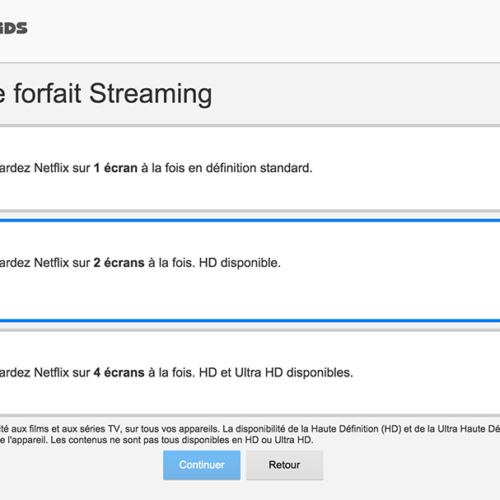Image resolution: width=500 pixels, height=500 pixels.
Task: Click the HD availability disclaimer paragraph
Action: (250, 434)
